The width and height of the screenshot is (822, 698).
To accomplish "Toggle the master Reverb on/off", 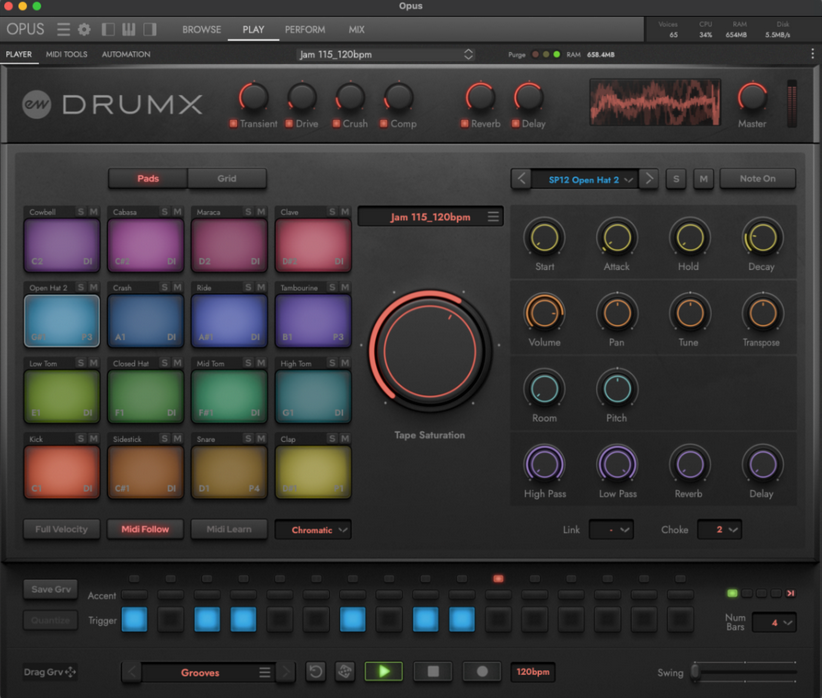I will point(464,124).
